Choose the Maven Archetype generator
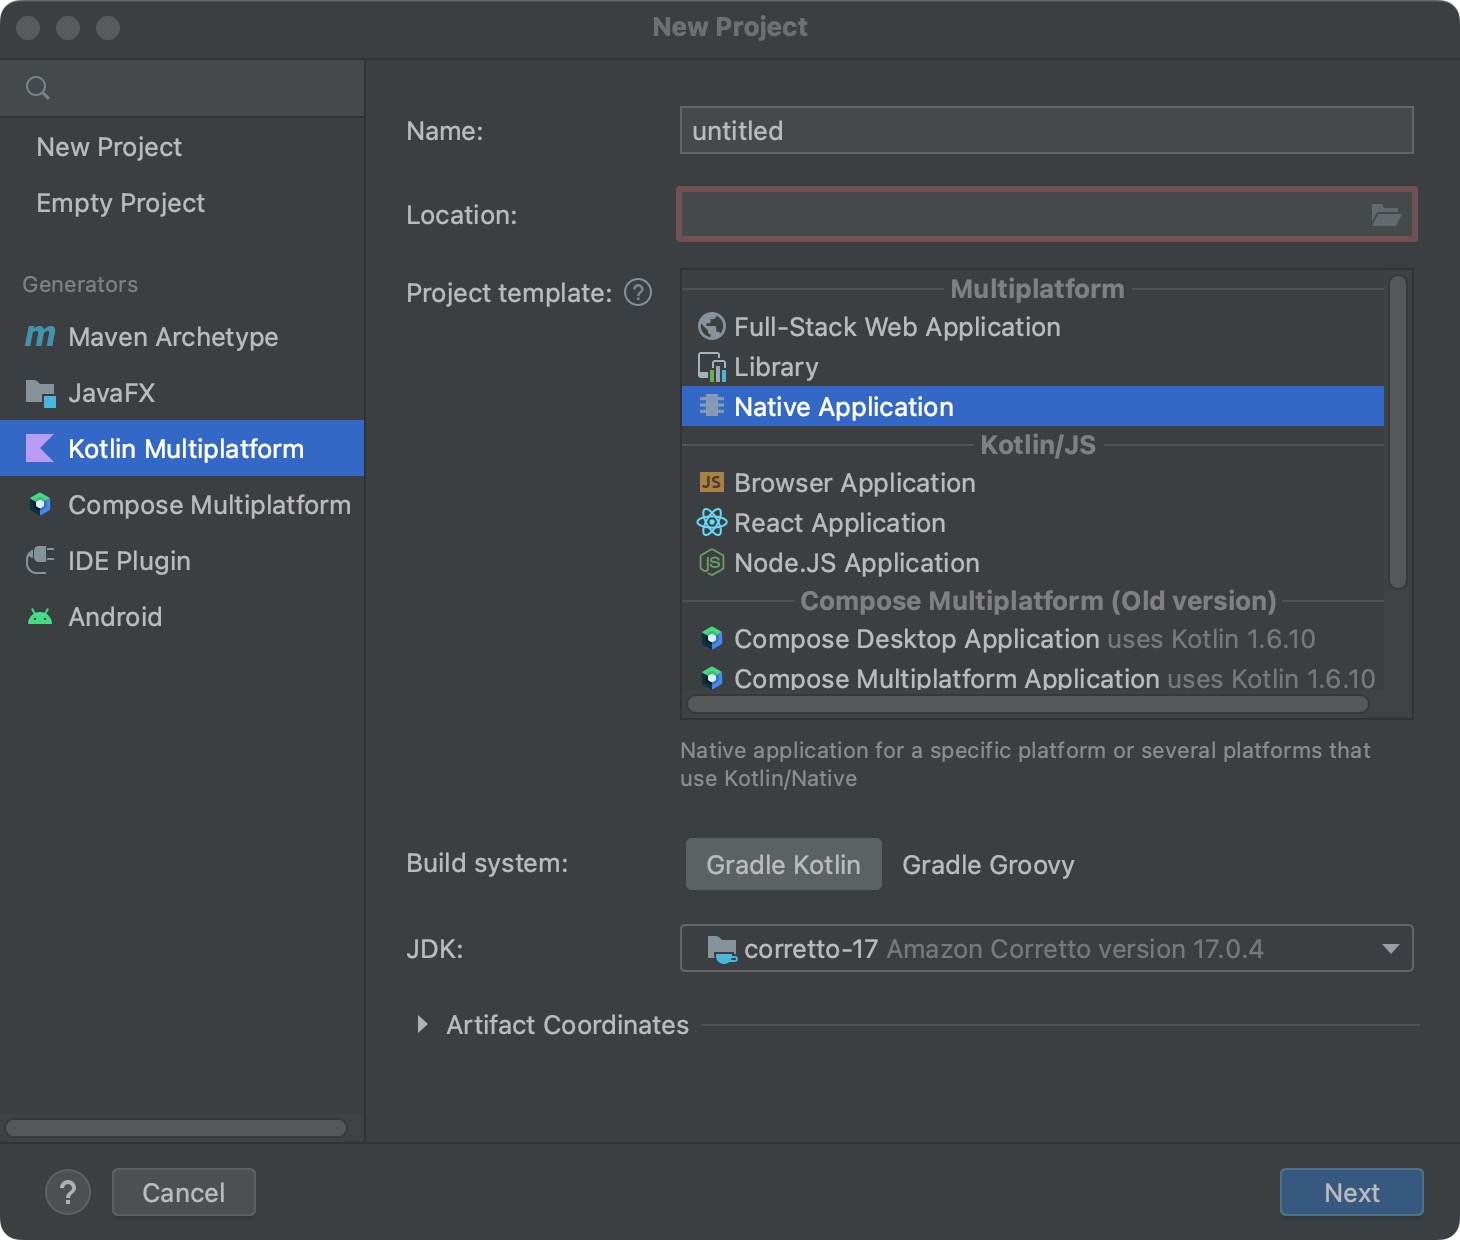This screenshot has height=1240, width=1460. 182,337
